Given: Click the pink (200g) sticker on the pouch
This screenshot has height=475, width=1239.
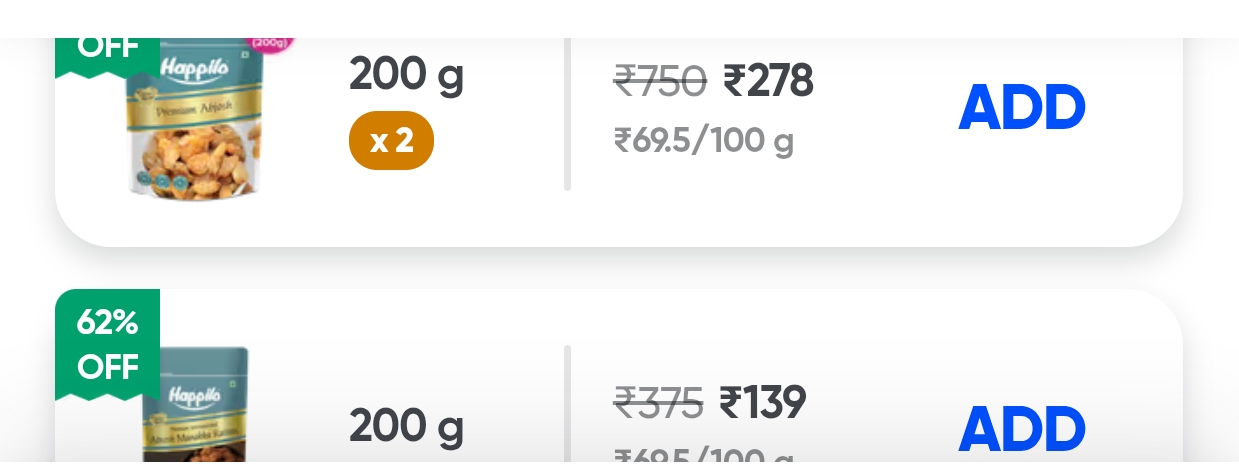Looking at the screenshot, I should (x=270, y=43).
